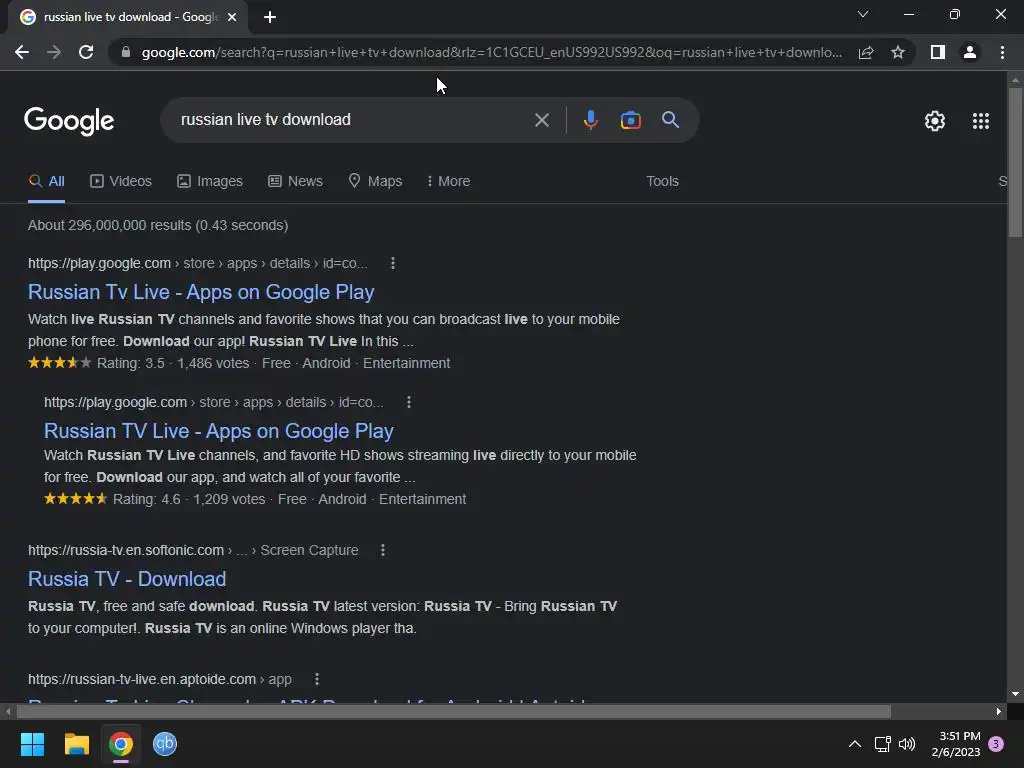Open the Windows Start menu
Image resolution: width=1024 pixels, height=768 pixels.
pos(32,744)
